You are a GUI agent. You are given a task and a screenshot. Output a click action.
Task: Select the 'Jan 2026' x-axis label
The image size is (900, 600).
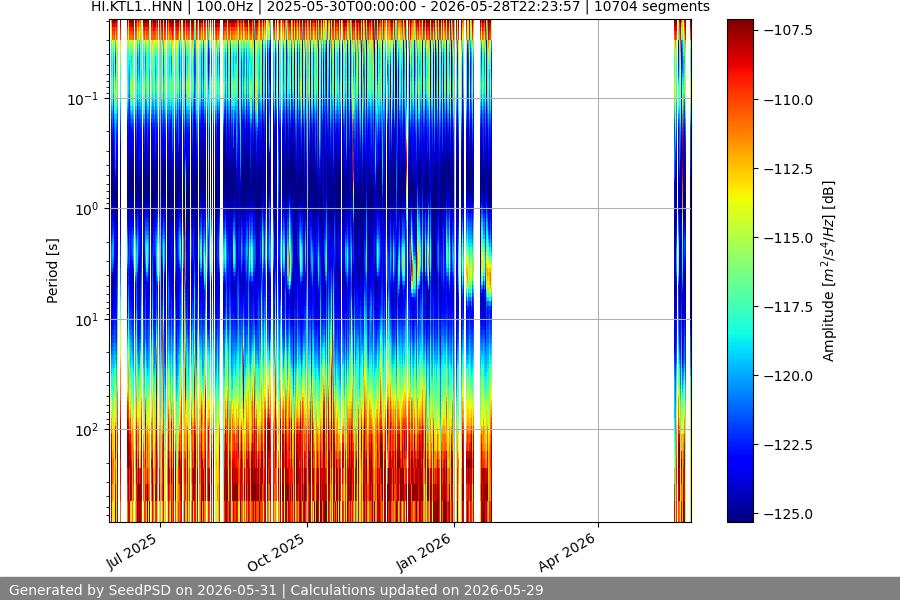click(424, 553)
